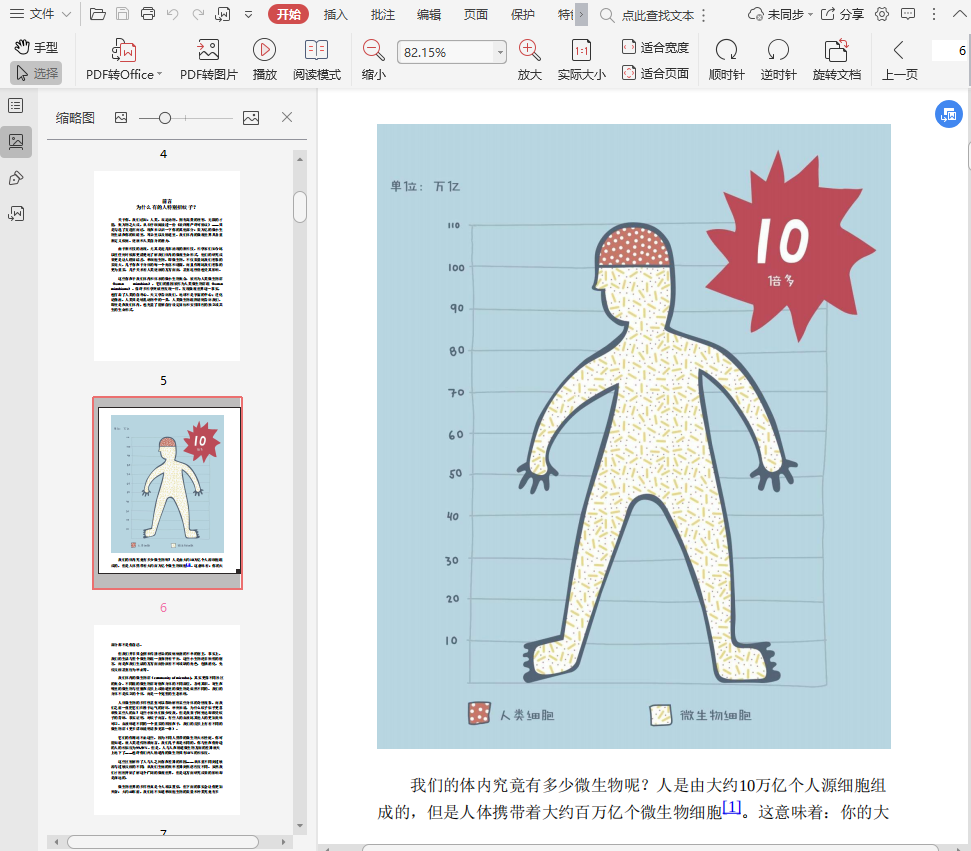Start slideshow with 播放 icon

click(x=264, y=50)
